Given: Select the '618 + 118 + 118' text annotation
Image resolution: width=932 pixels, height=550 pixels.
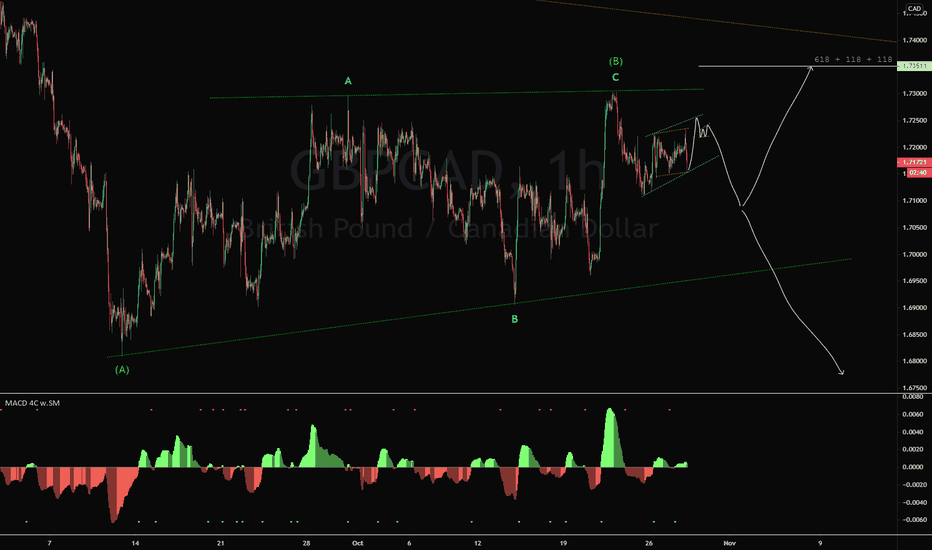Looking at the screenshot, I should [x=853, y=59].
